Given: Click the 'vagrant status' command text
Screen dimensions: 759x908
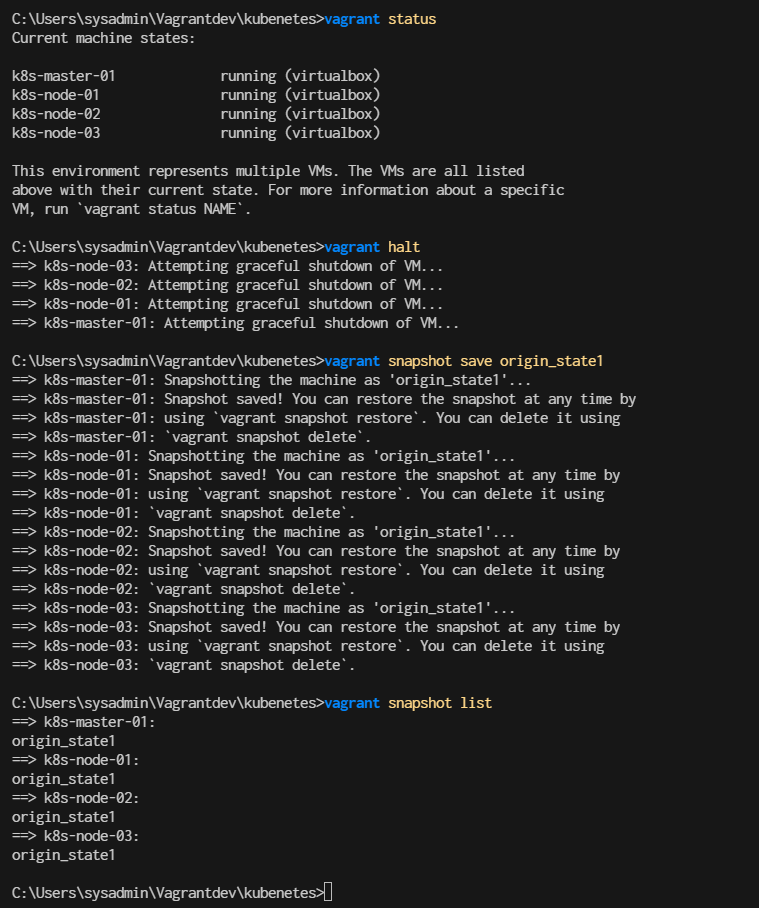Looking at the screenshot, I should 380,19.
